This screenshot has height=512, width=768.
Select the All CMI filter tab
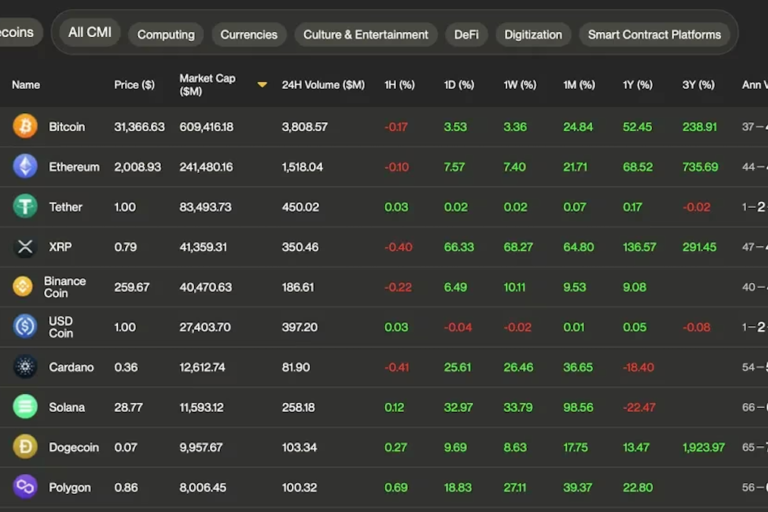tap(90, 32)
